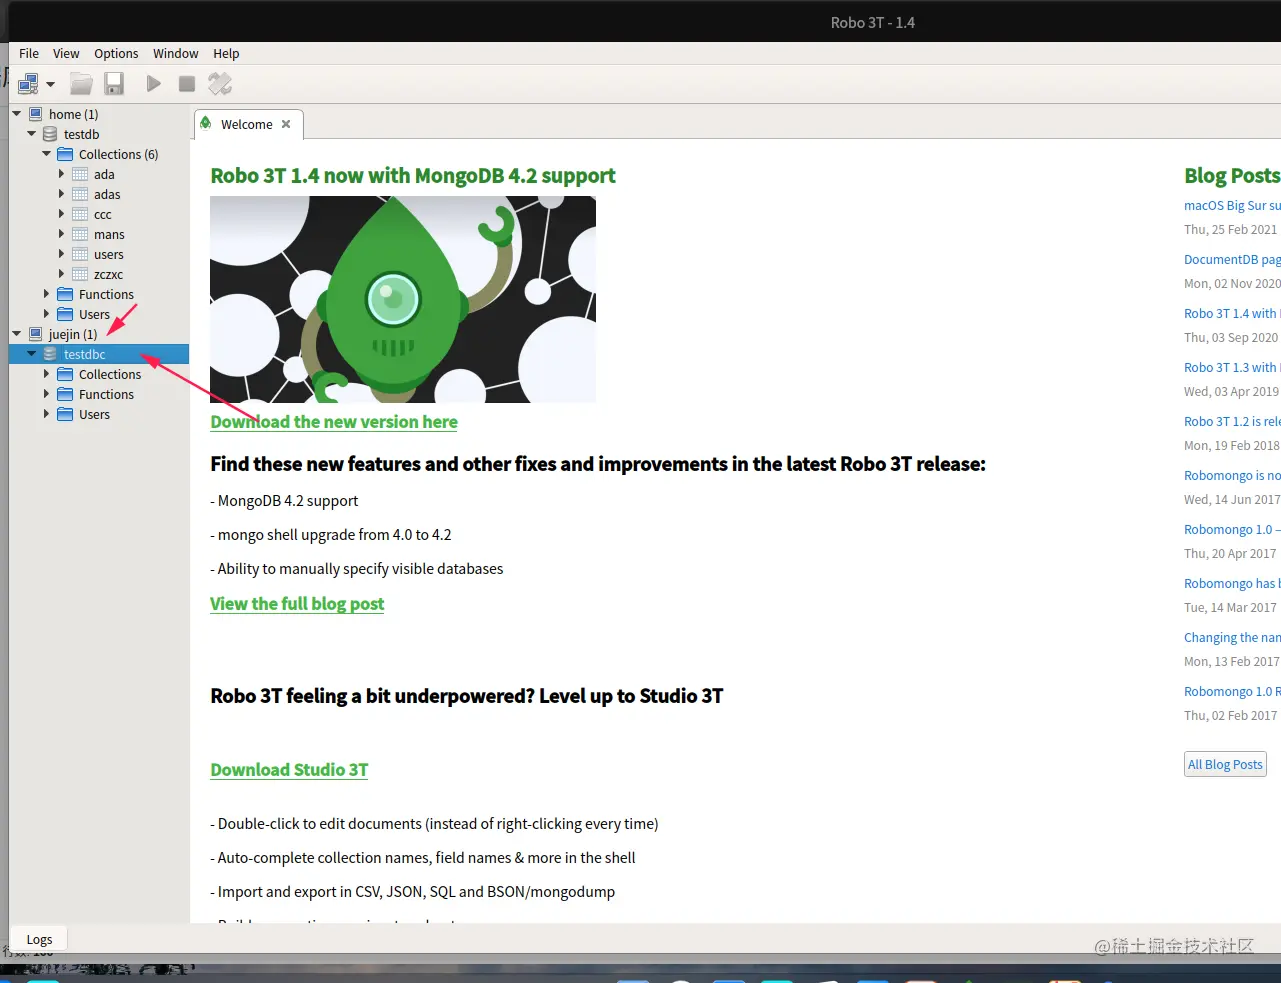Image resolution: width=1281 pixels, height=983 pixels.
Task: Collapse the home (1) connection node
Action: [17, 114]
